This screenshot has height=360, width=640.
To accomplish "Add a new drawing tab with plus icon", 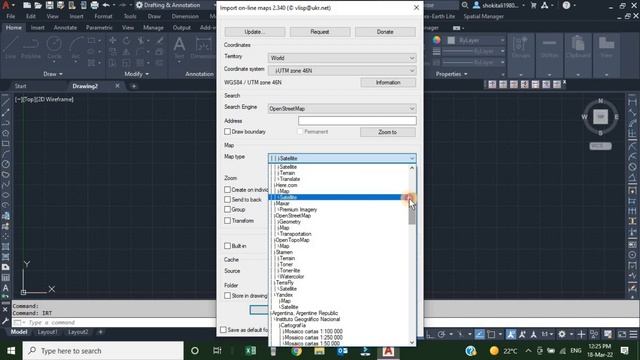I will [134, 86].
